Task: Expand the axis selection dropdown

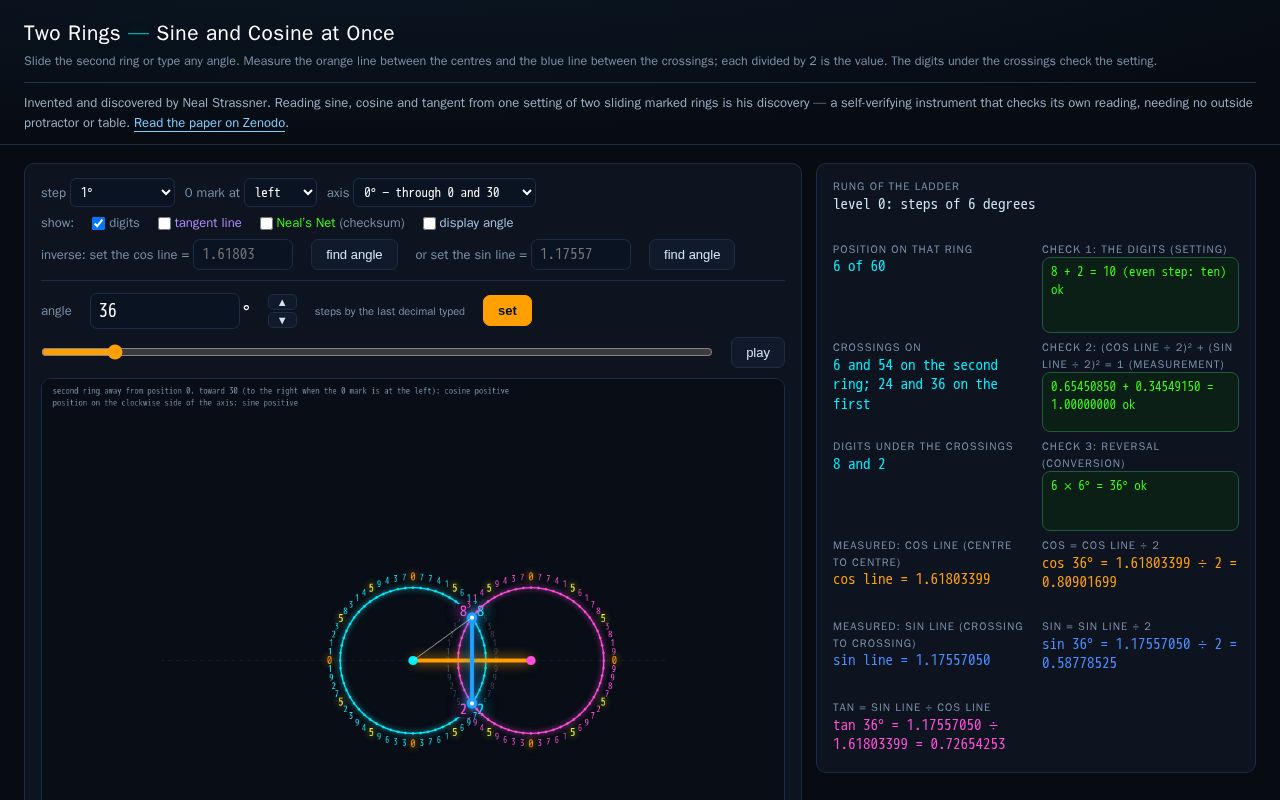Action: [x=444, y=192]
